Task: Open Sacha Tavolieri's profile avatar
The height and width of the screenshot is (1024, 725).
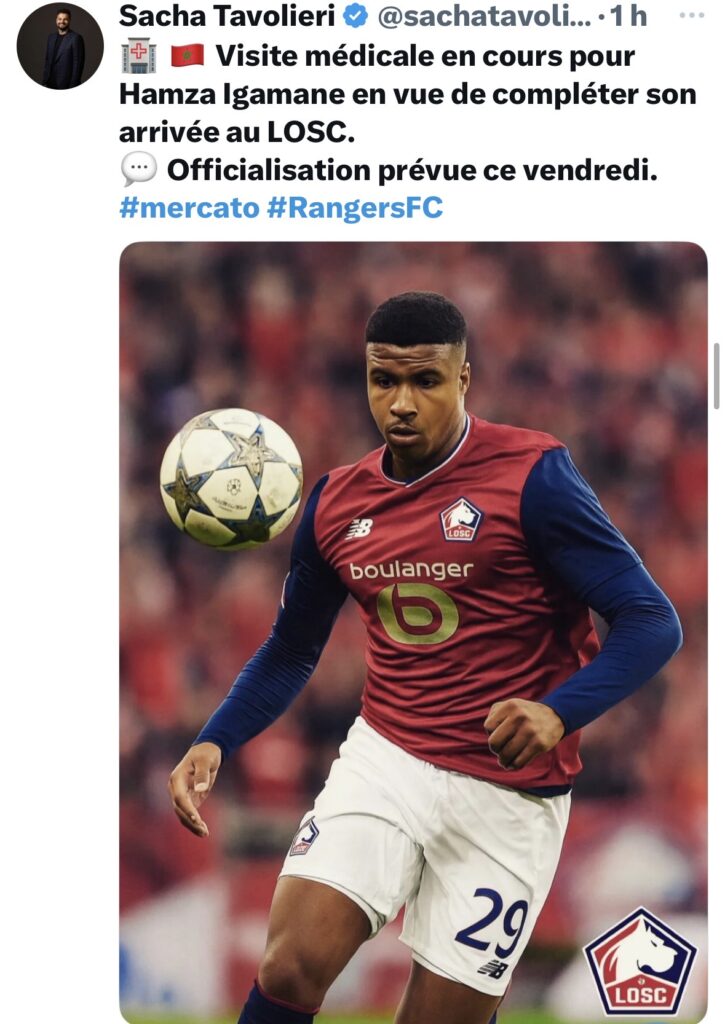Action: pyautogui.click(x=60, y=46)
